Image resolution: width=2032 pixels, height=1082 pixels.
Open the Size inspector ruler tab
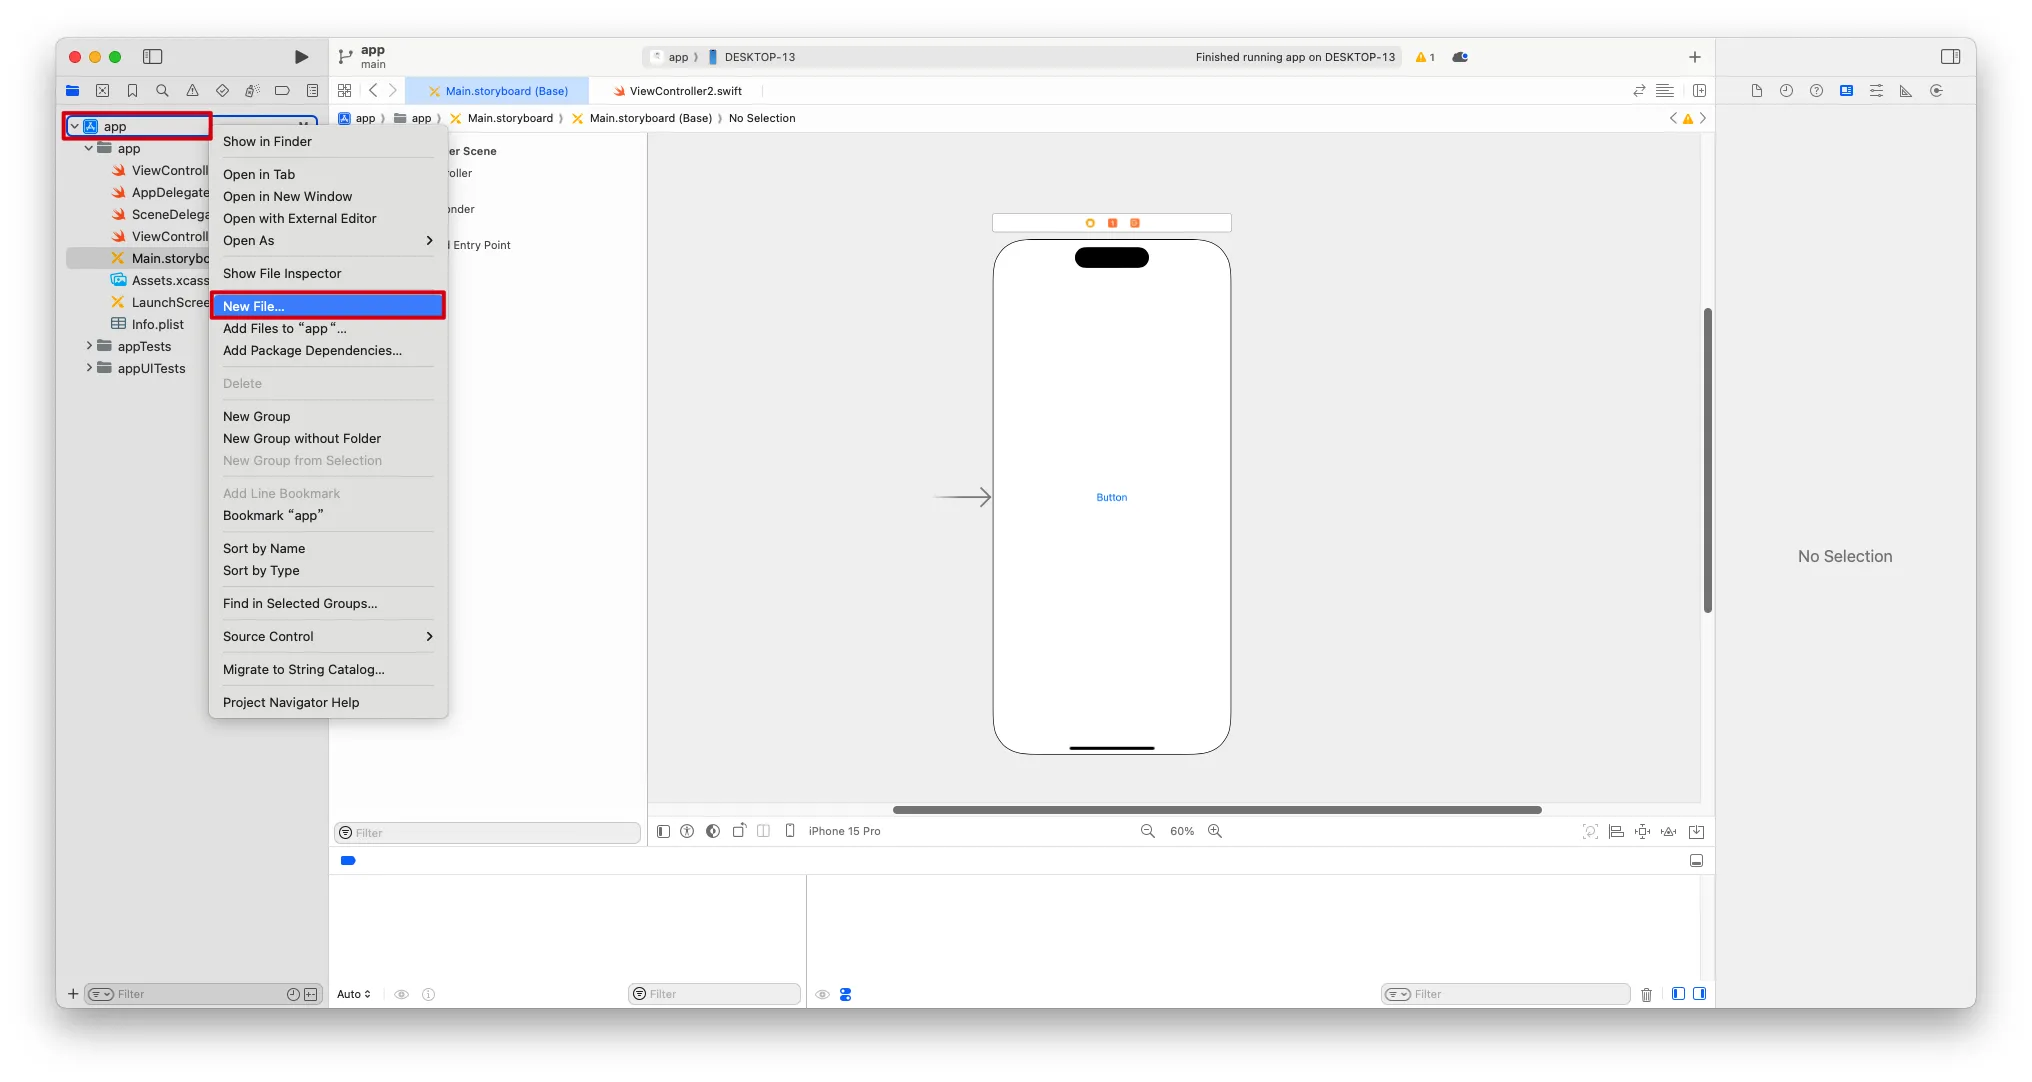point(1906,91)
